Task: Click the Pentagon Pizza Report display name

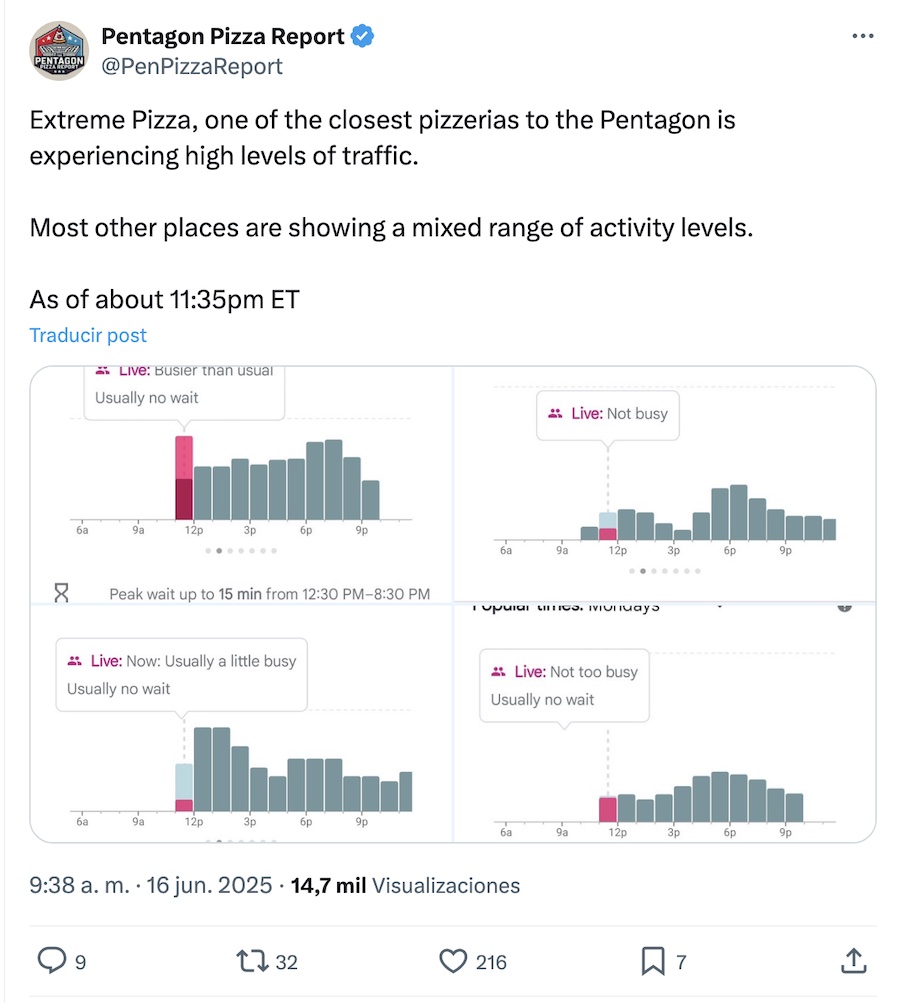Action: pyautogui.click(x=222, y=37)
